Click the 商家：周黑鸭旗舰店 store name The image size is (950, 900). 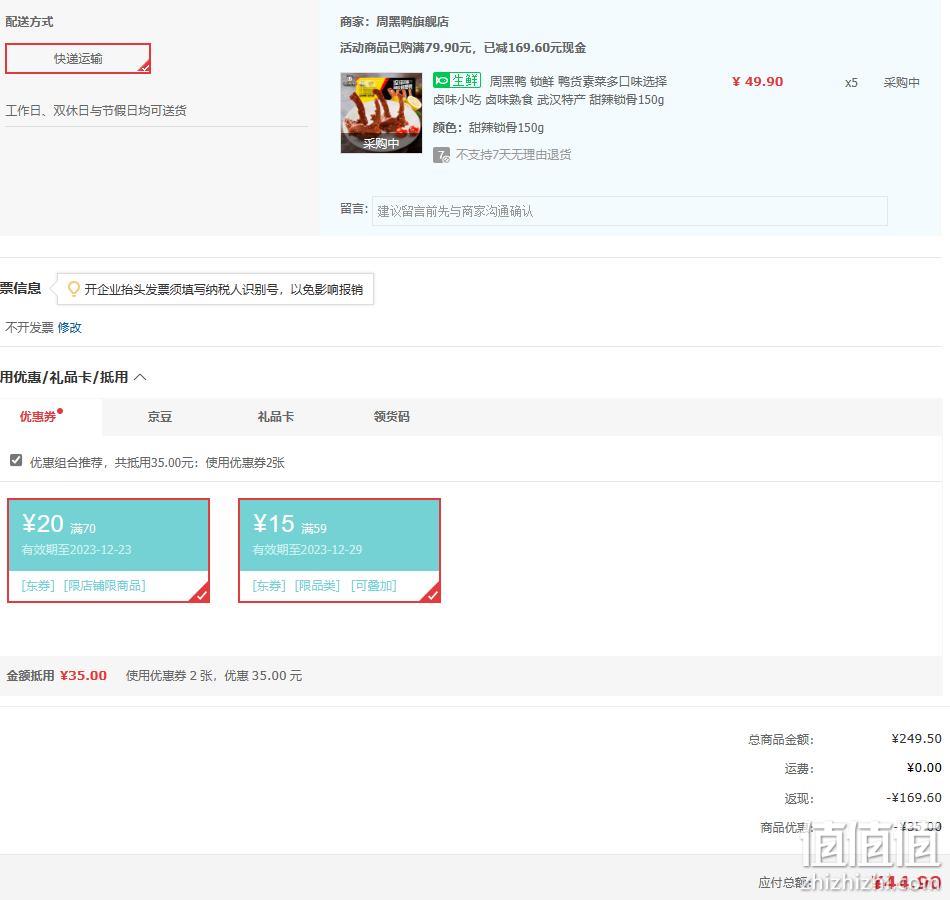pos(394,22)
